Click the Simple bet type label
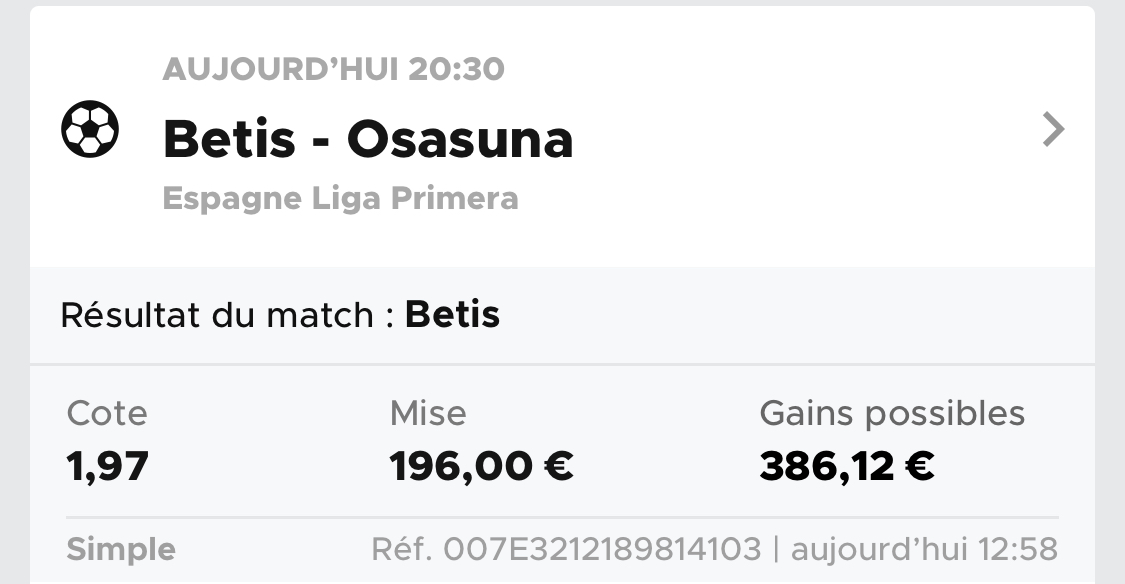Viewport: 1125px width, 584px height. pyautogui.click(x=120, y=549)
